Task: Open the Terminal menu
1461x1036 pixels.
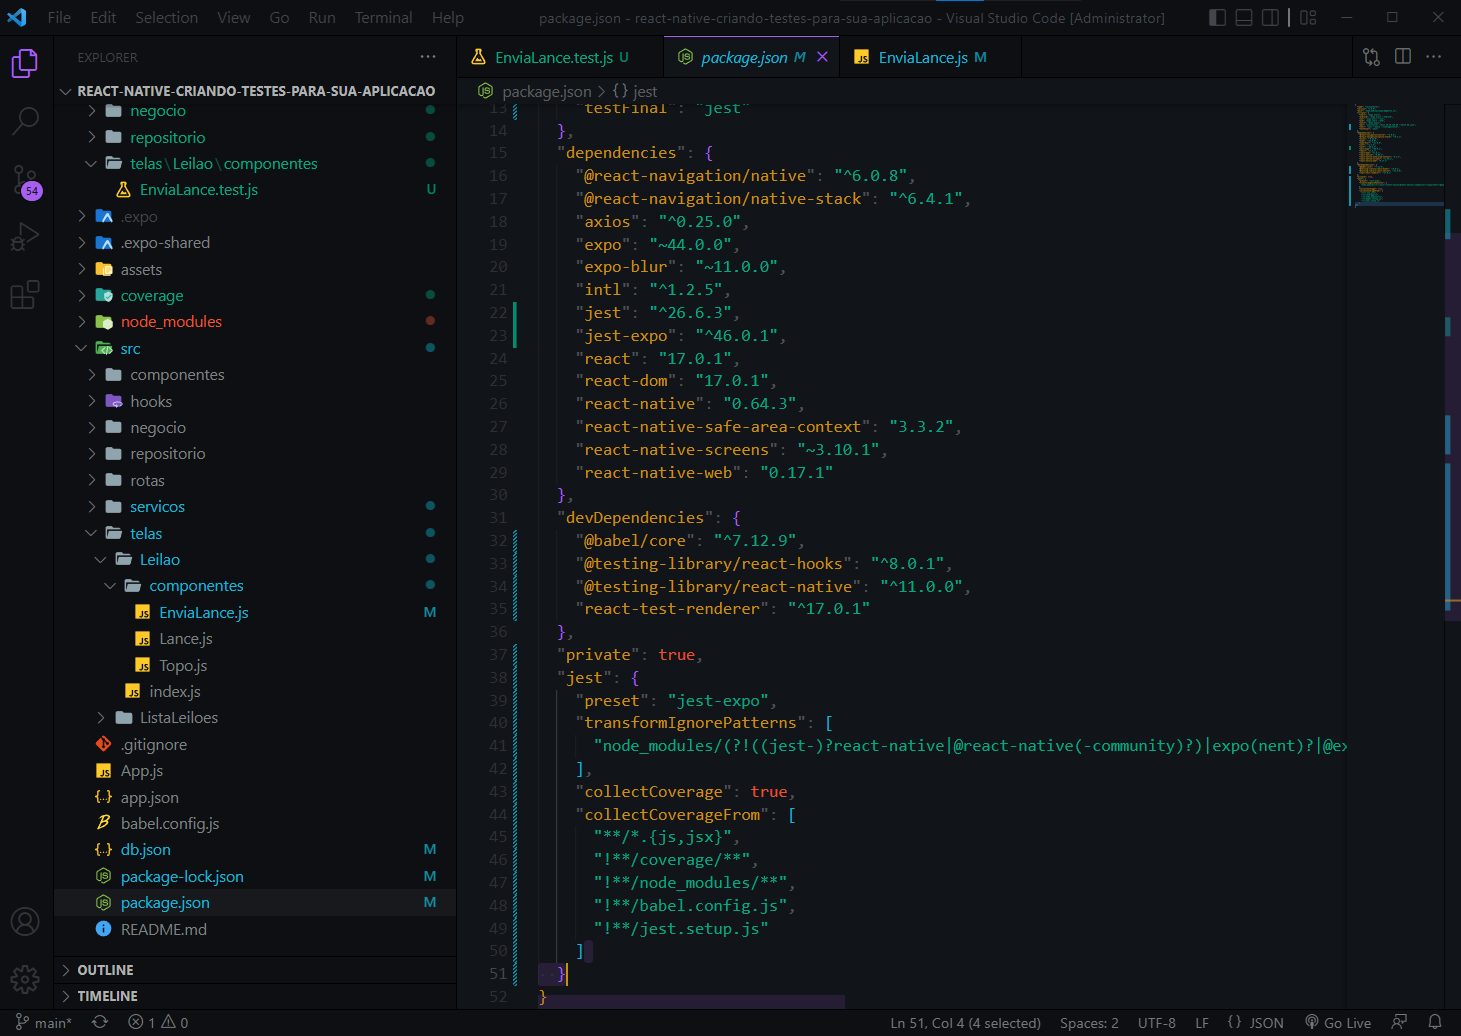Action: coord(383,17)
